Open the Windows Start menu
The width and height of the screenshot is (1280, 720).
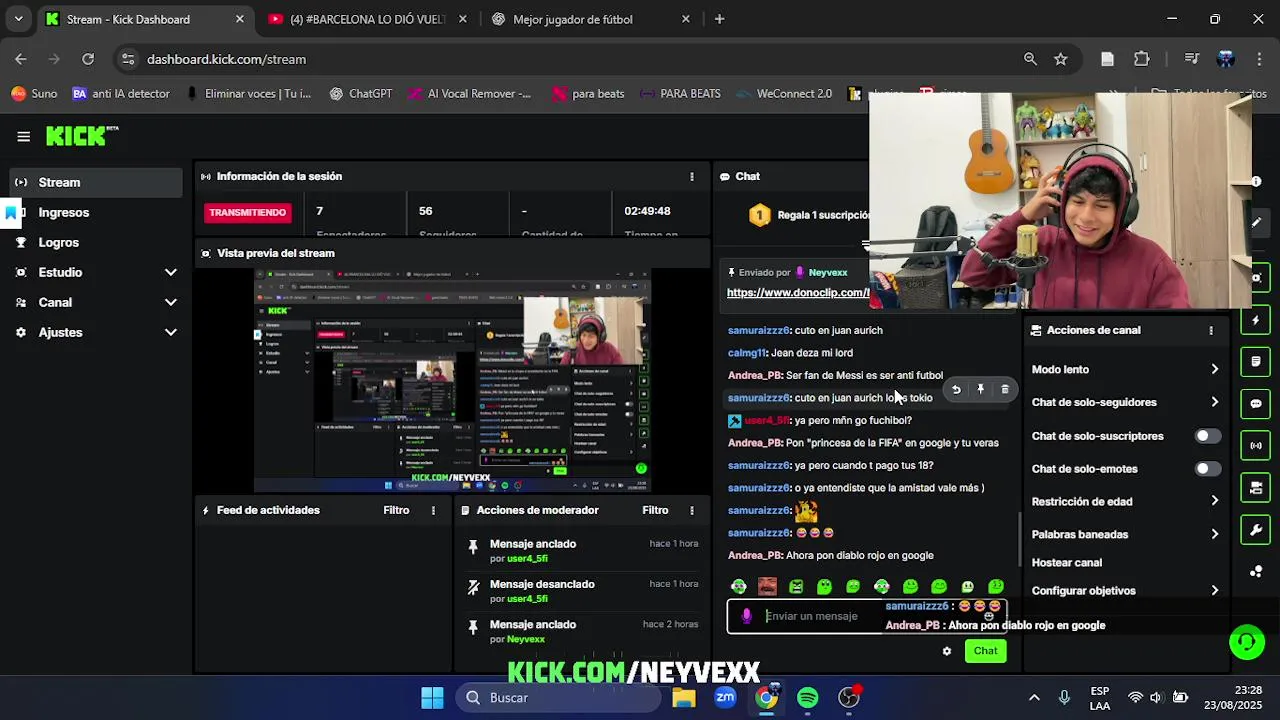click(432, 698)
